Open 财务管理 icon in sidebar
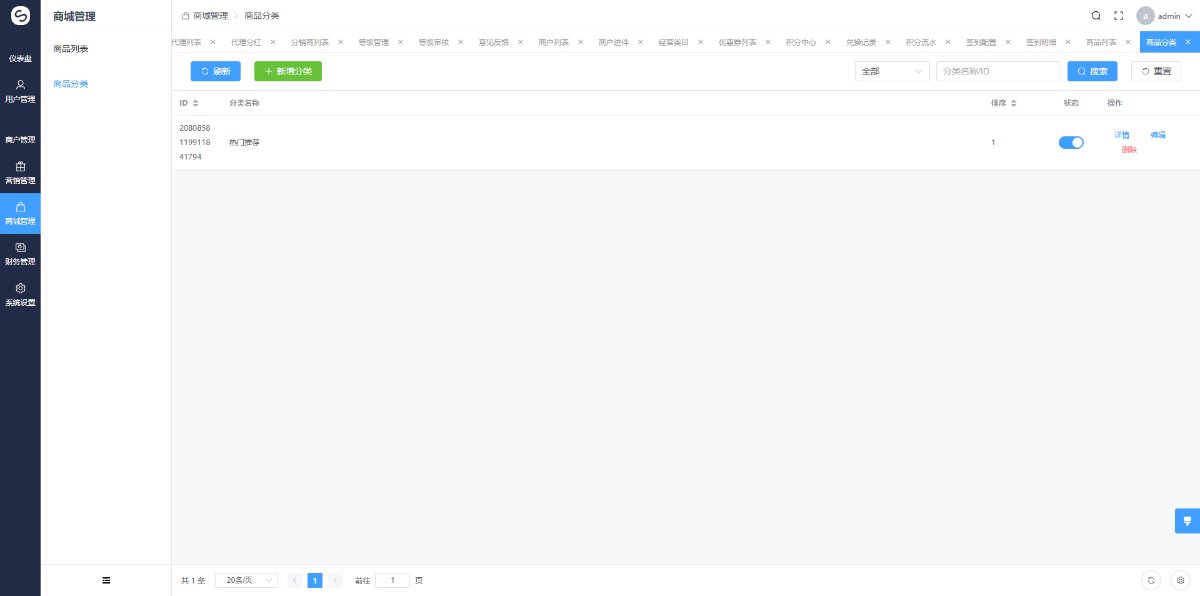This screenshot has height=596, width=1200. click(x=20, y=247)
